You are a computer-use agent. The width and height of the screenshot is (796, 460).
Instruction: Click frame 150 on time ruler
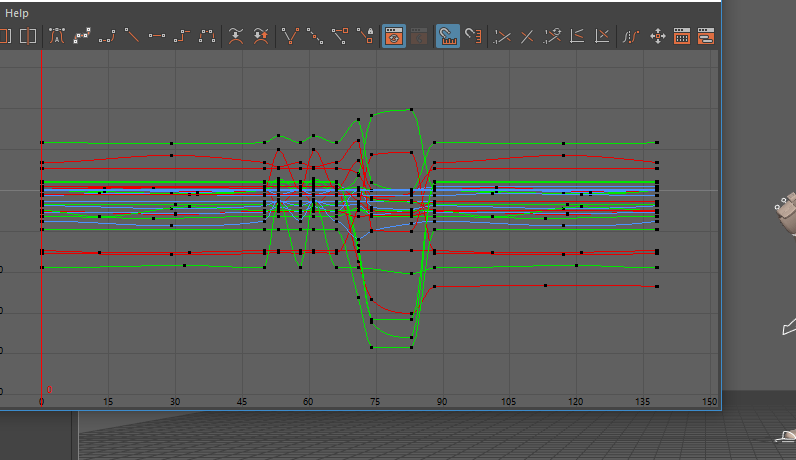pyautogui.click(x=709, y=402)
